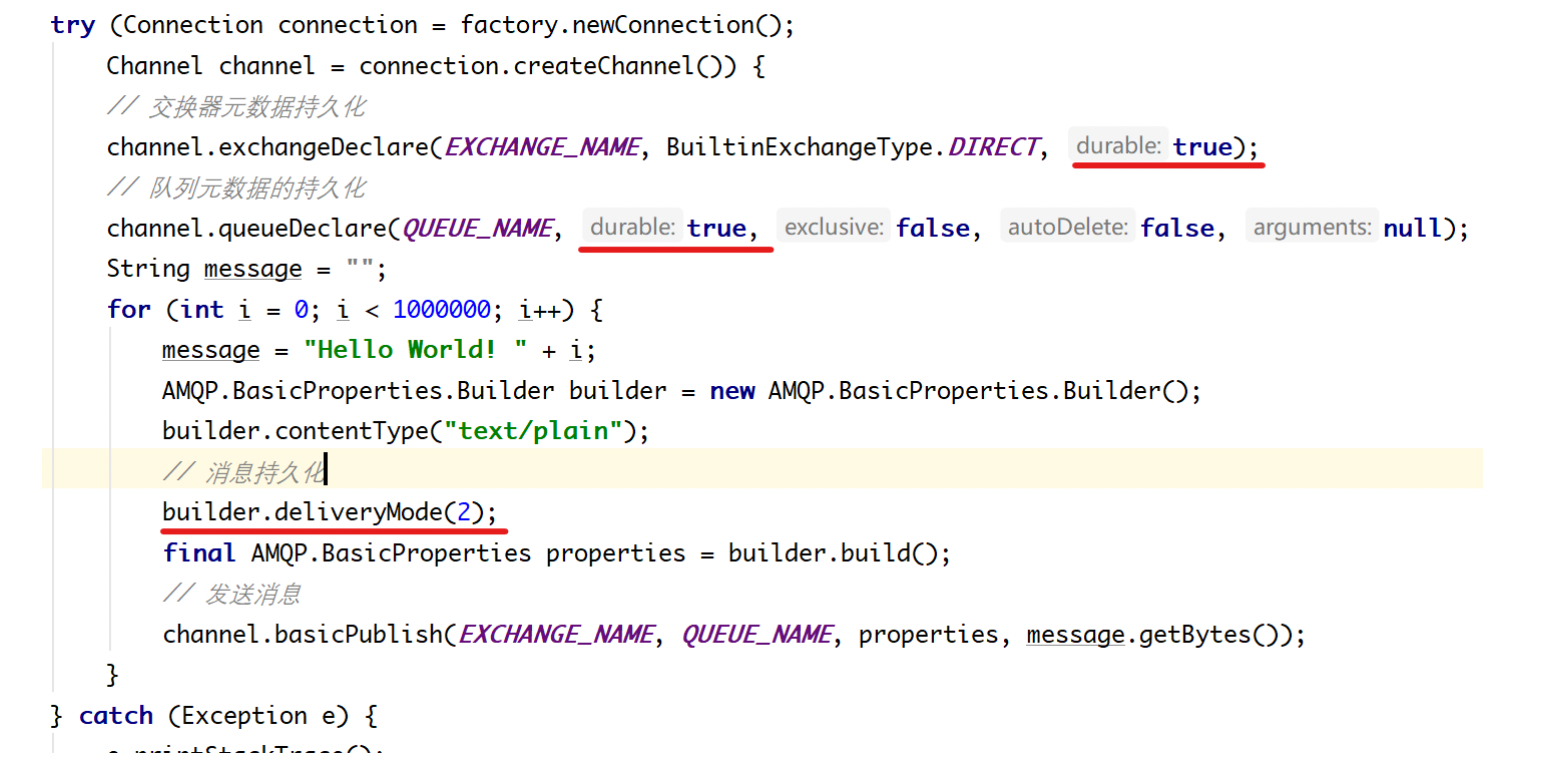
Task: Click the comment '发送消息'
Action: click(232, 593)
